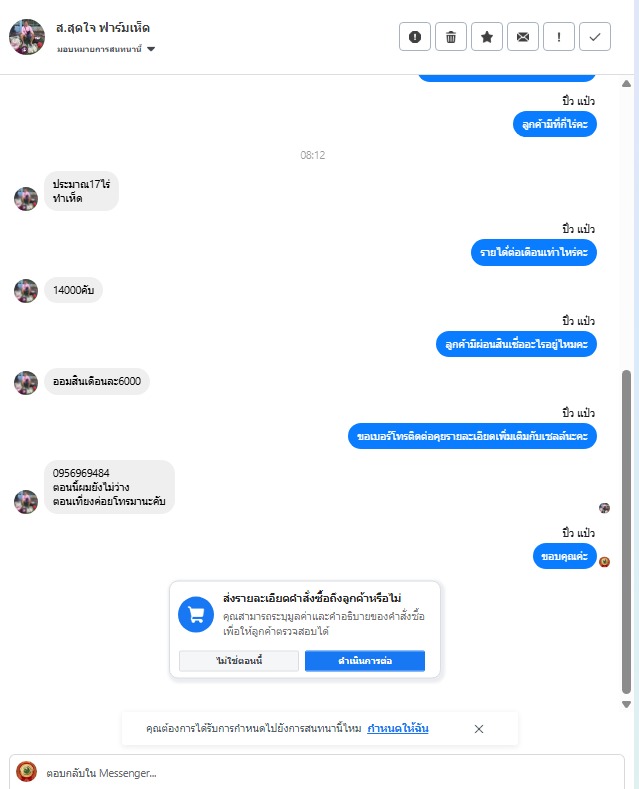Screen dimensions: 639x789
Task: Delete conversation with the trash icon
Action: click(451, 37)
